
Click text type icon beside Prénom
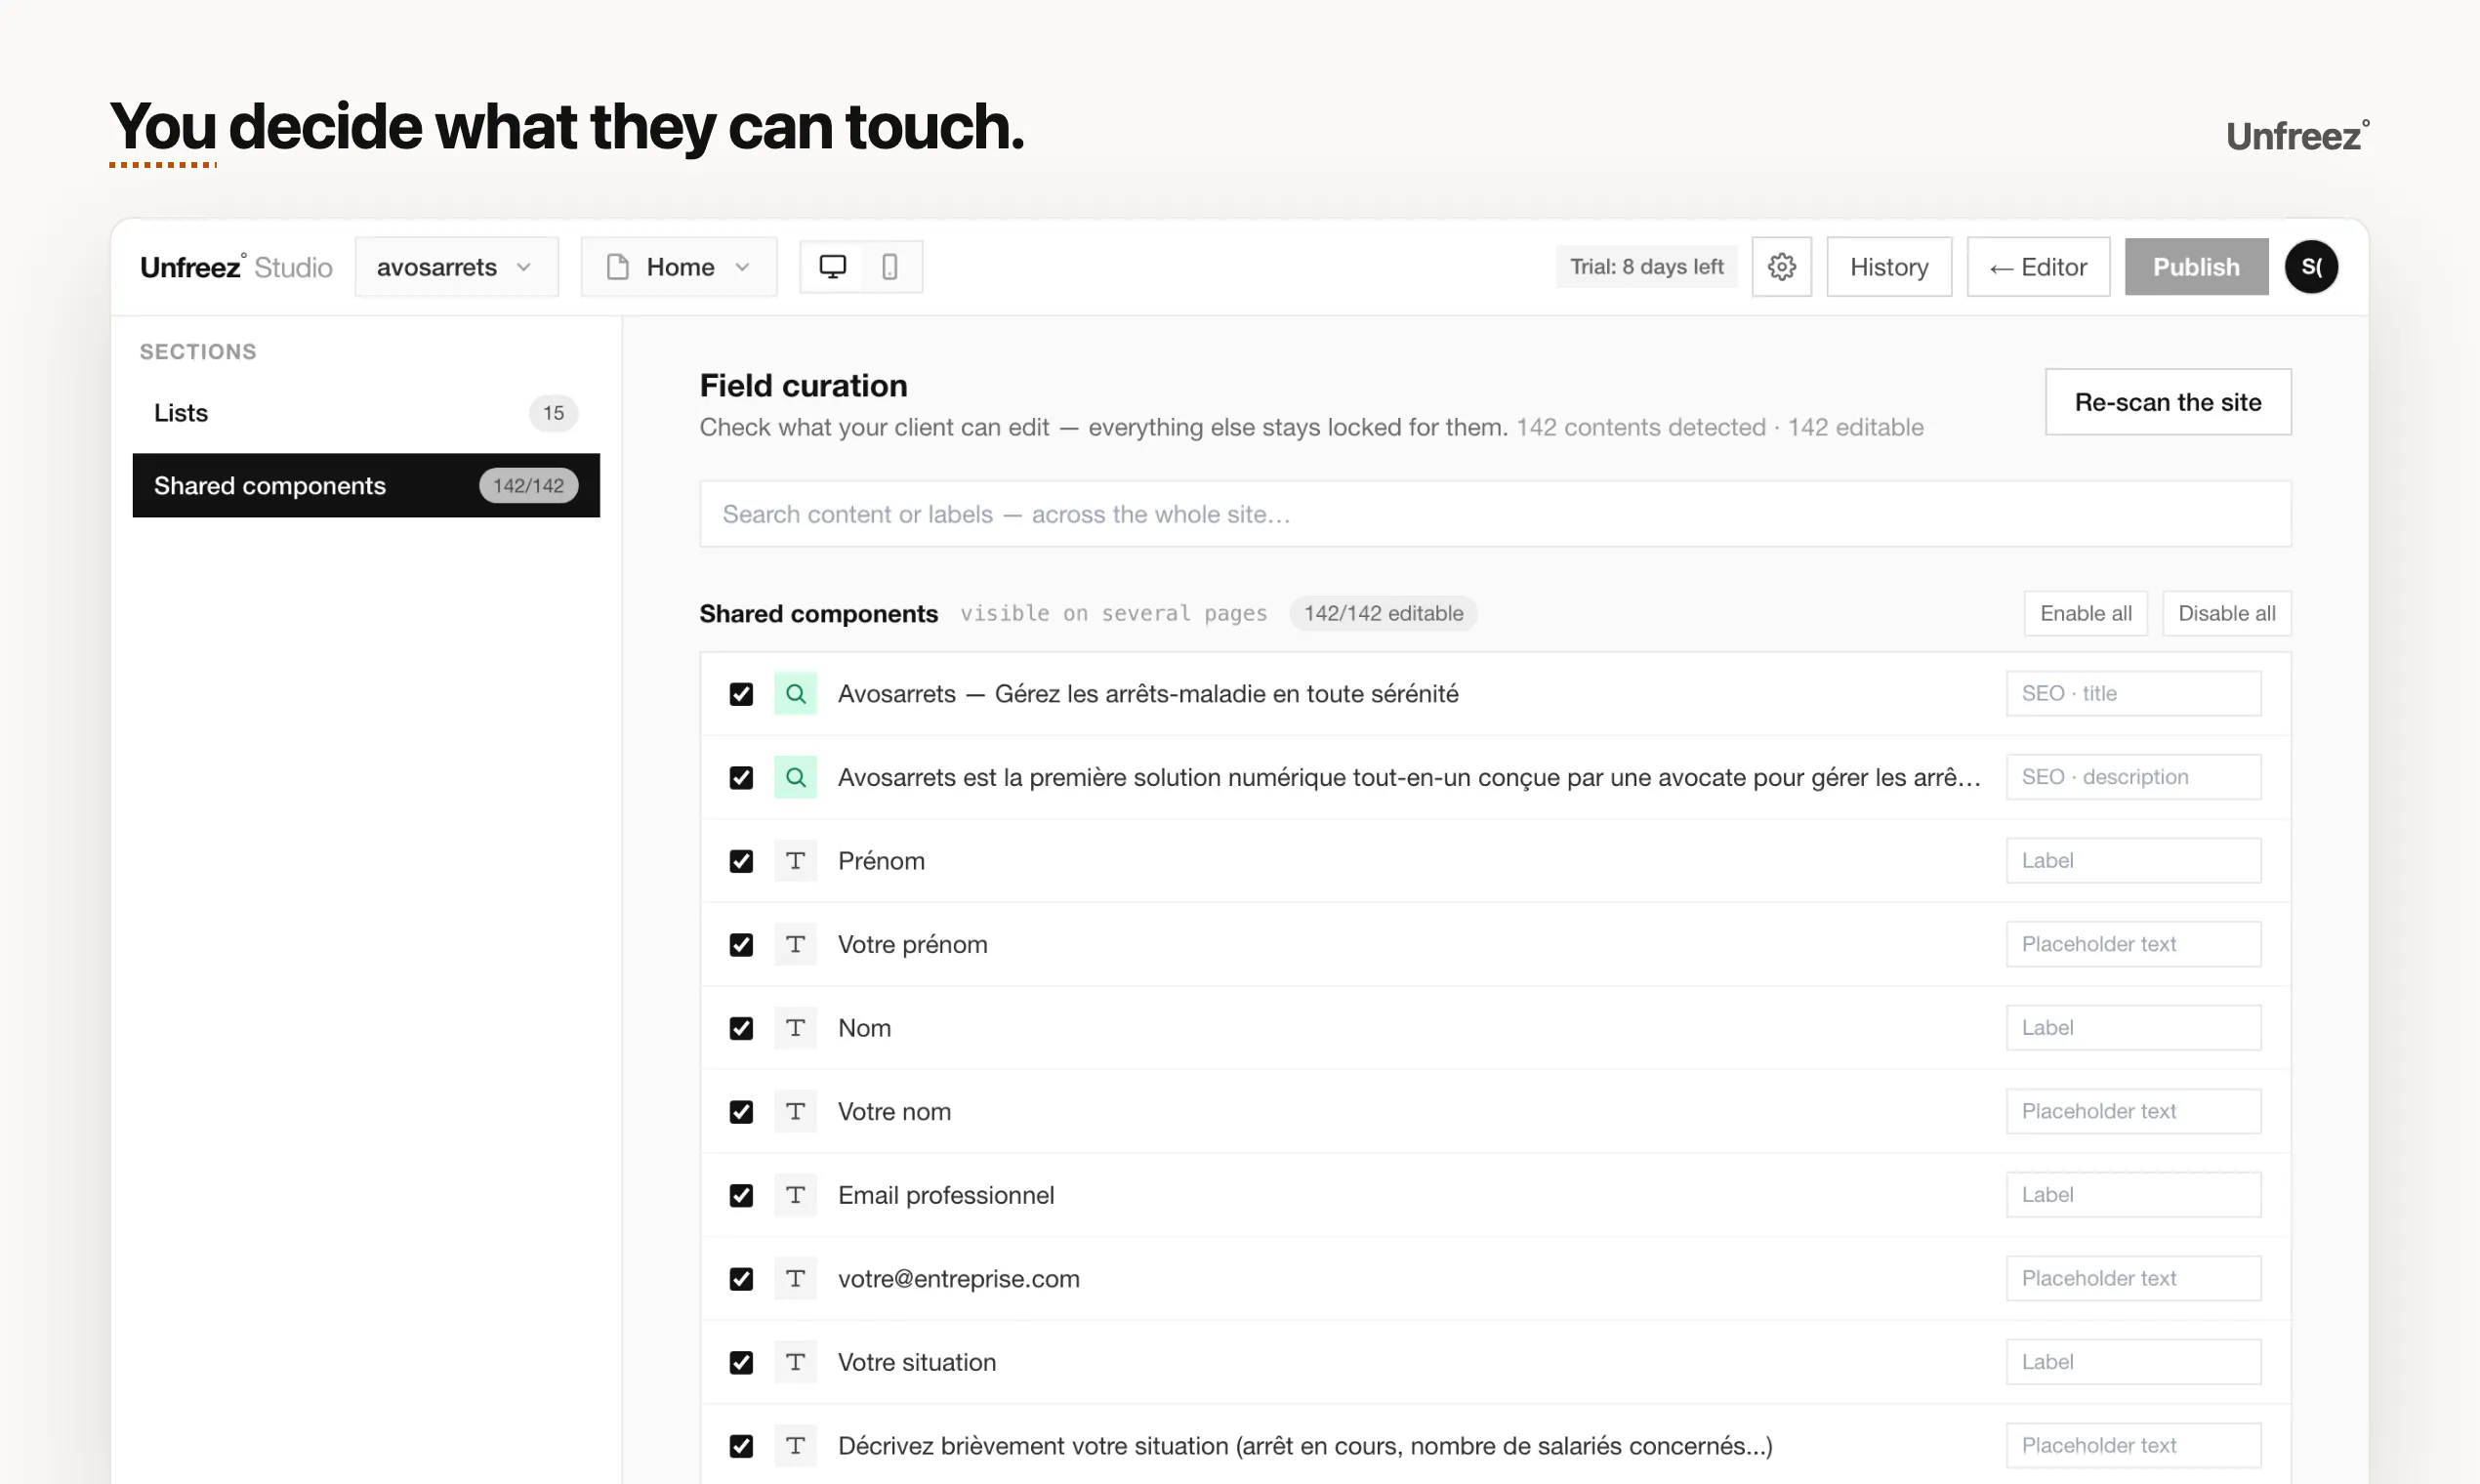point(795,861)
